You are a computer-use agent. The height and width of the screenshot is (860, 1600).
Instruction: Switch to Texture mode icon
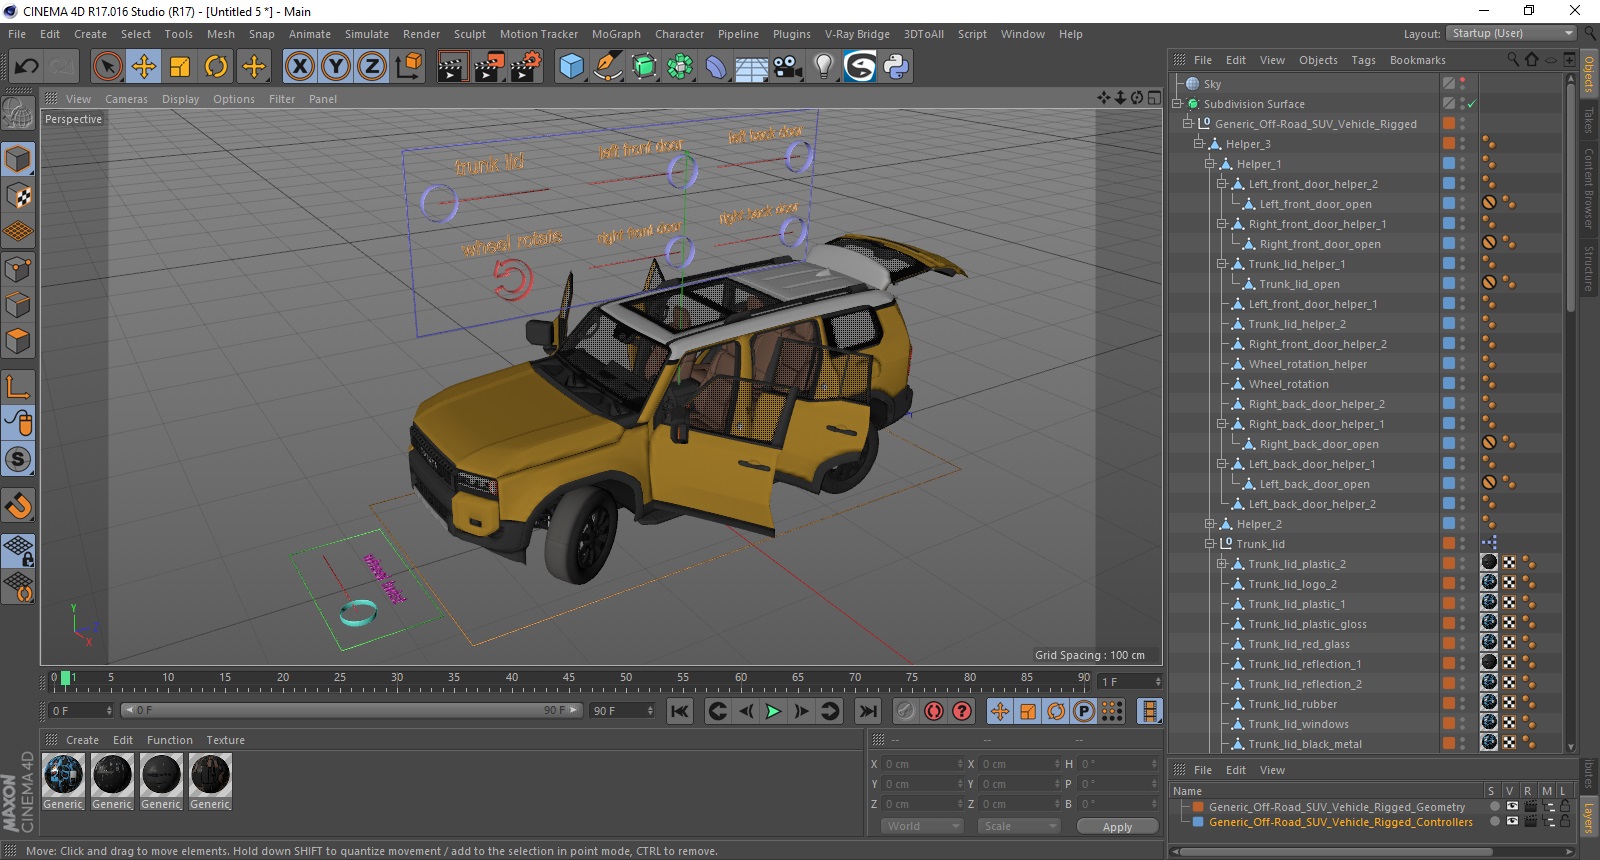(18, 195)
